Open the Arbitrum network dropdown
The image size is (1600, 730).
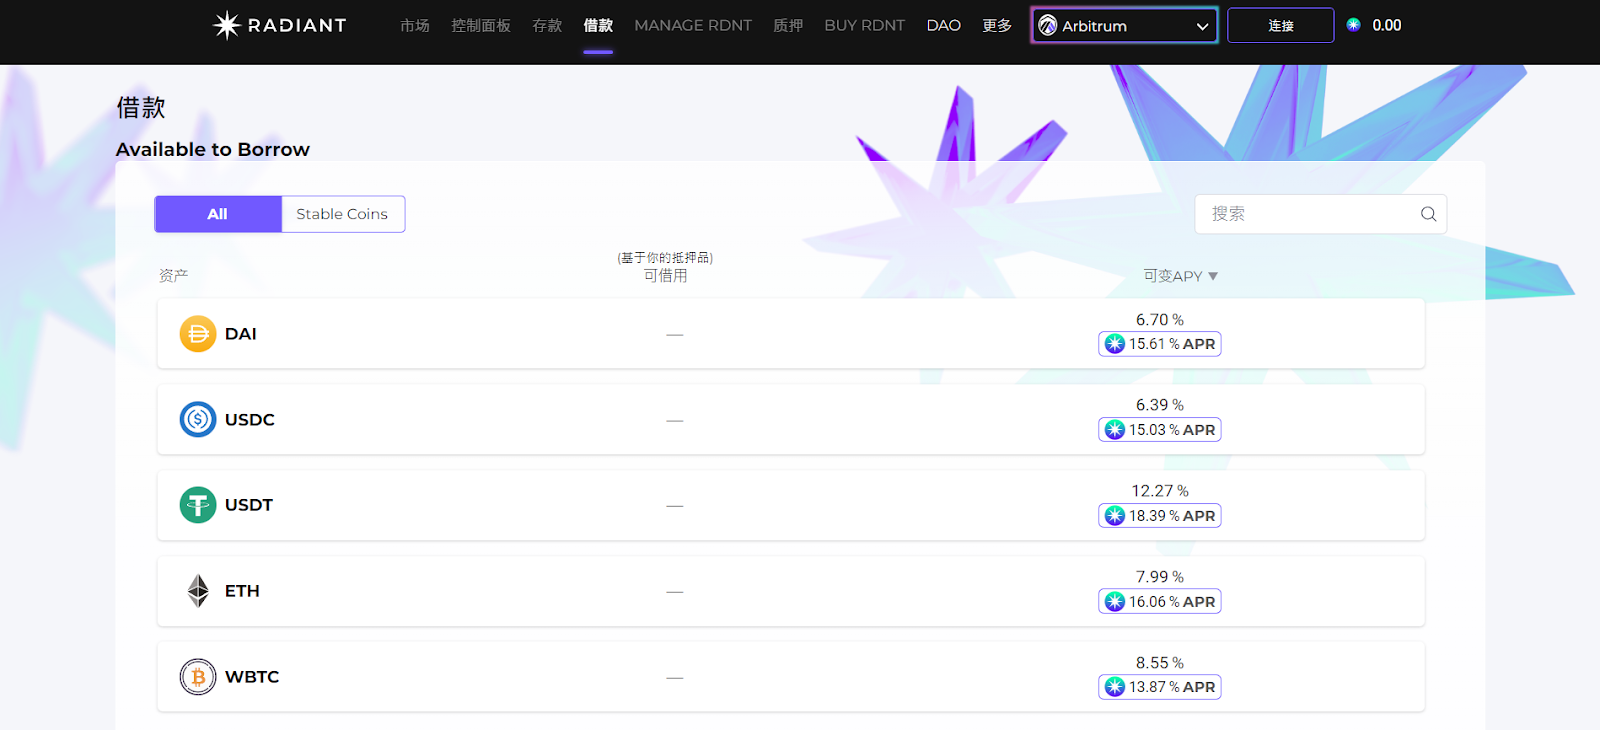[x=1124, y=25]
